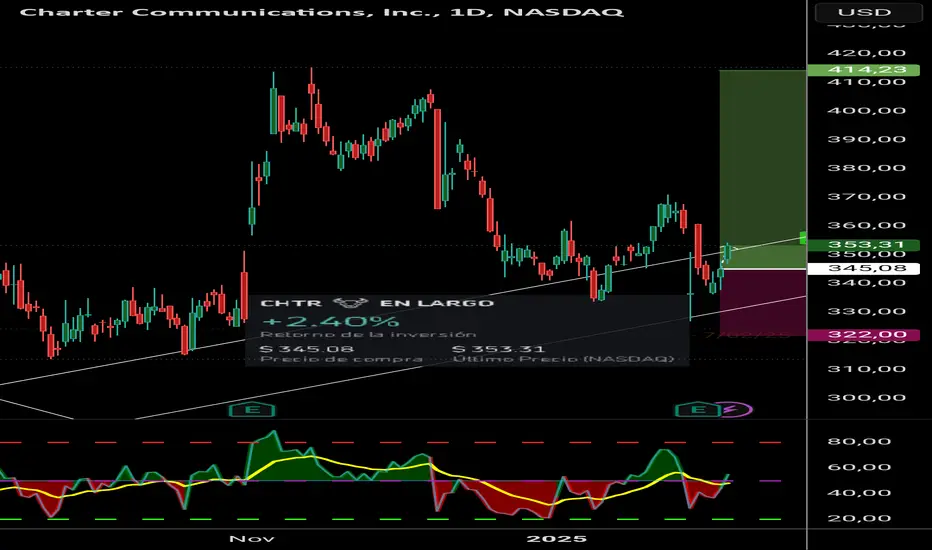Image resolution: width=932 pixels, height=550 pixels.
Task: Click the $ 345.08 purchase price value
Action: pyautogui.click(x=307, y=349)
